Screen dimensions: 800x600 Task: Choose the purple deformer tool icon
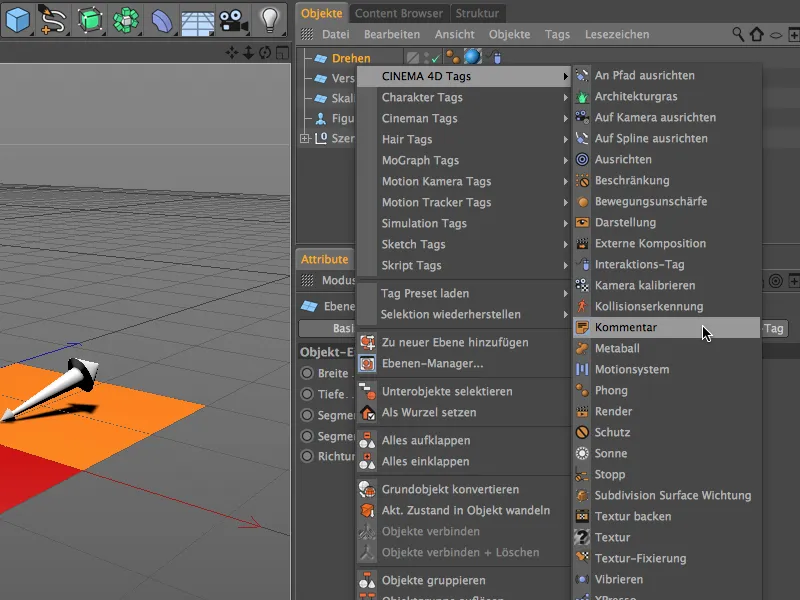[x=162, y=20]
